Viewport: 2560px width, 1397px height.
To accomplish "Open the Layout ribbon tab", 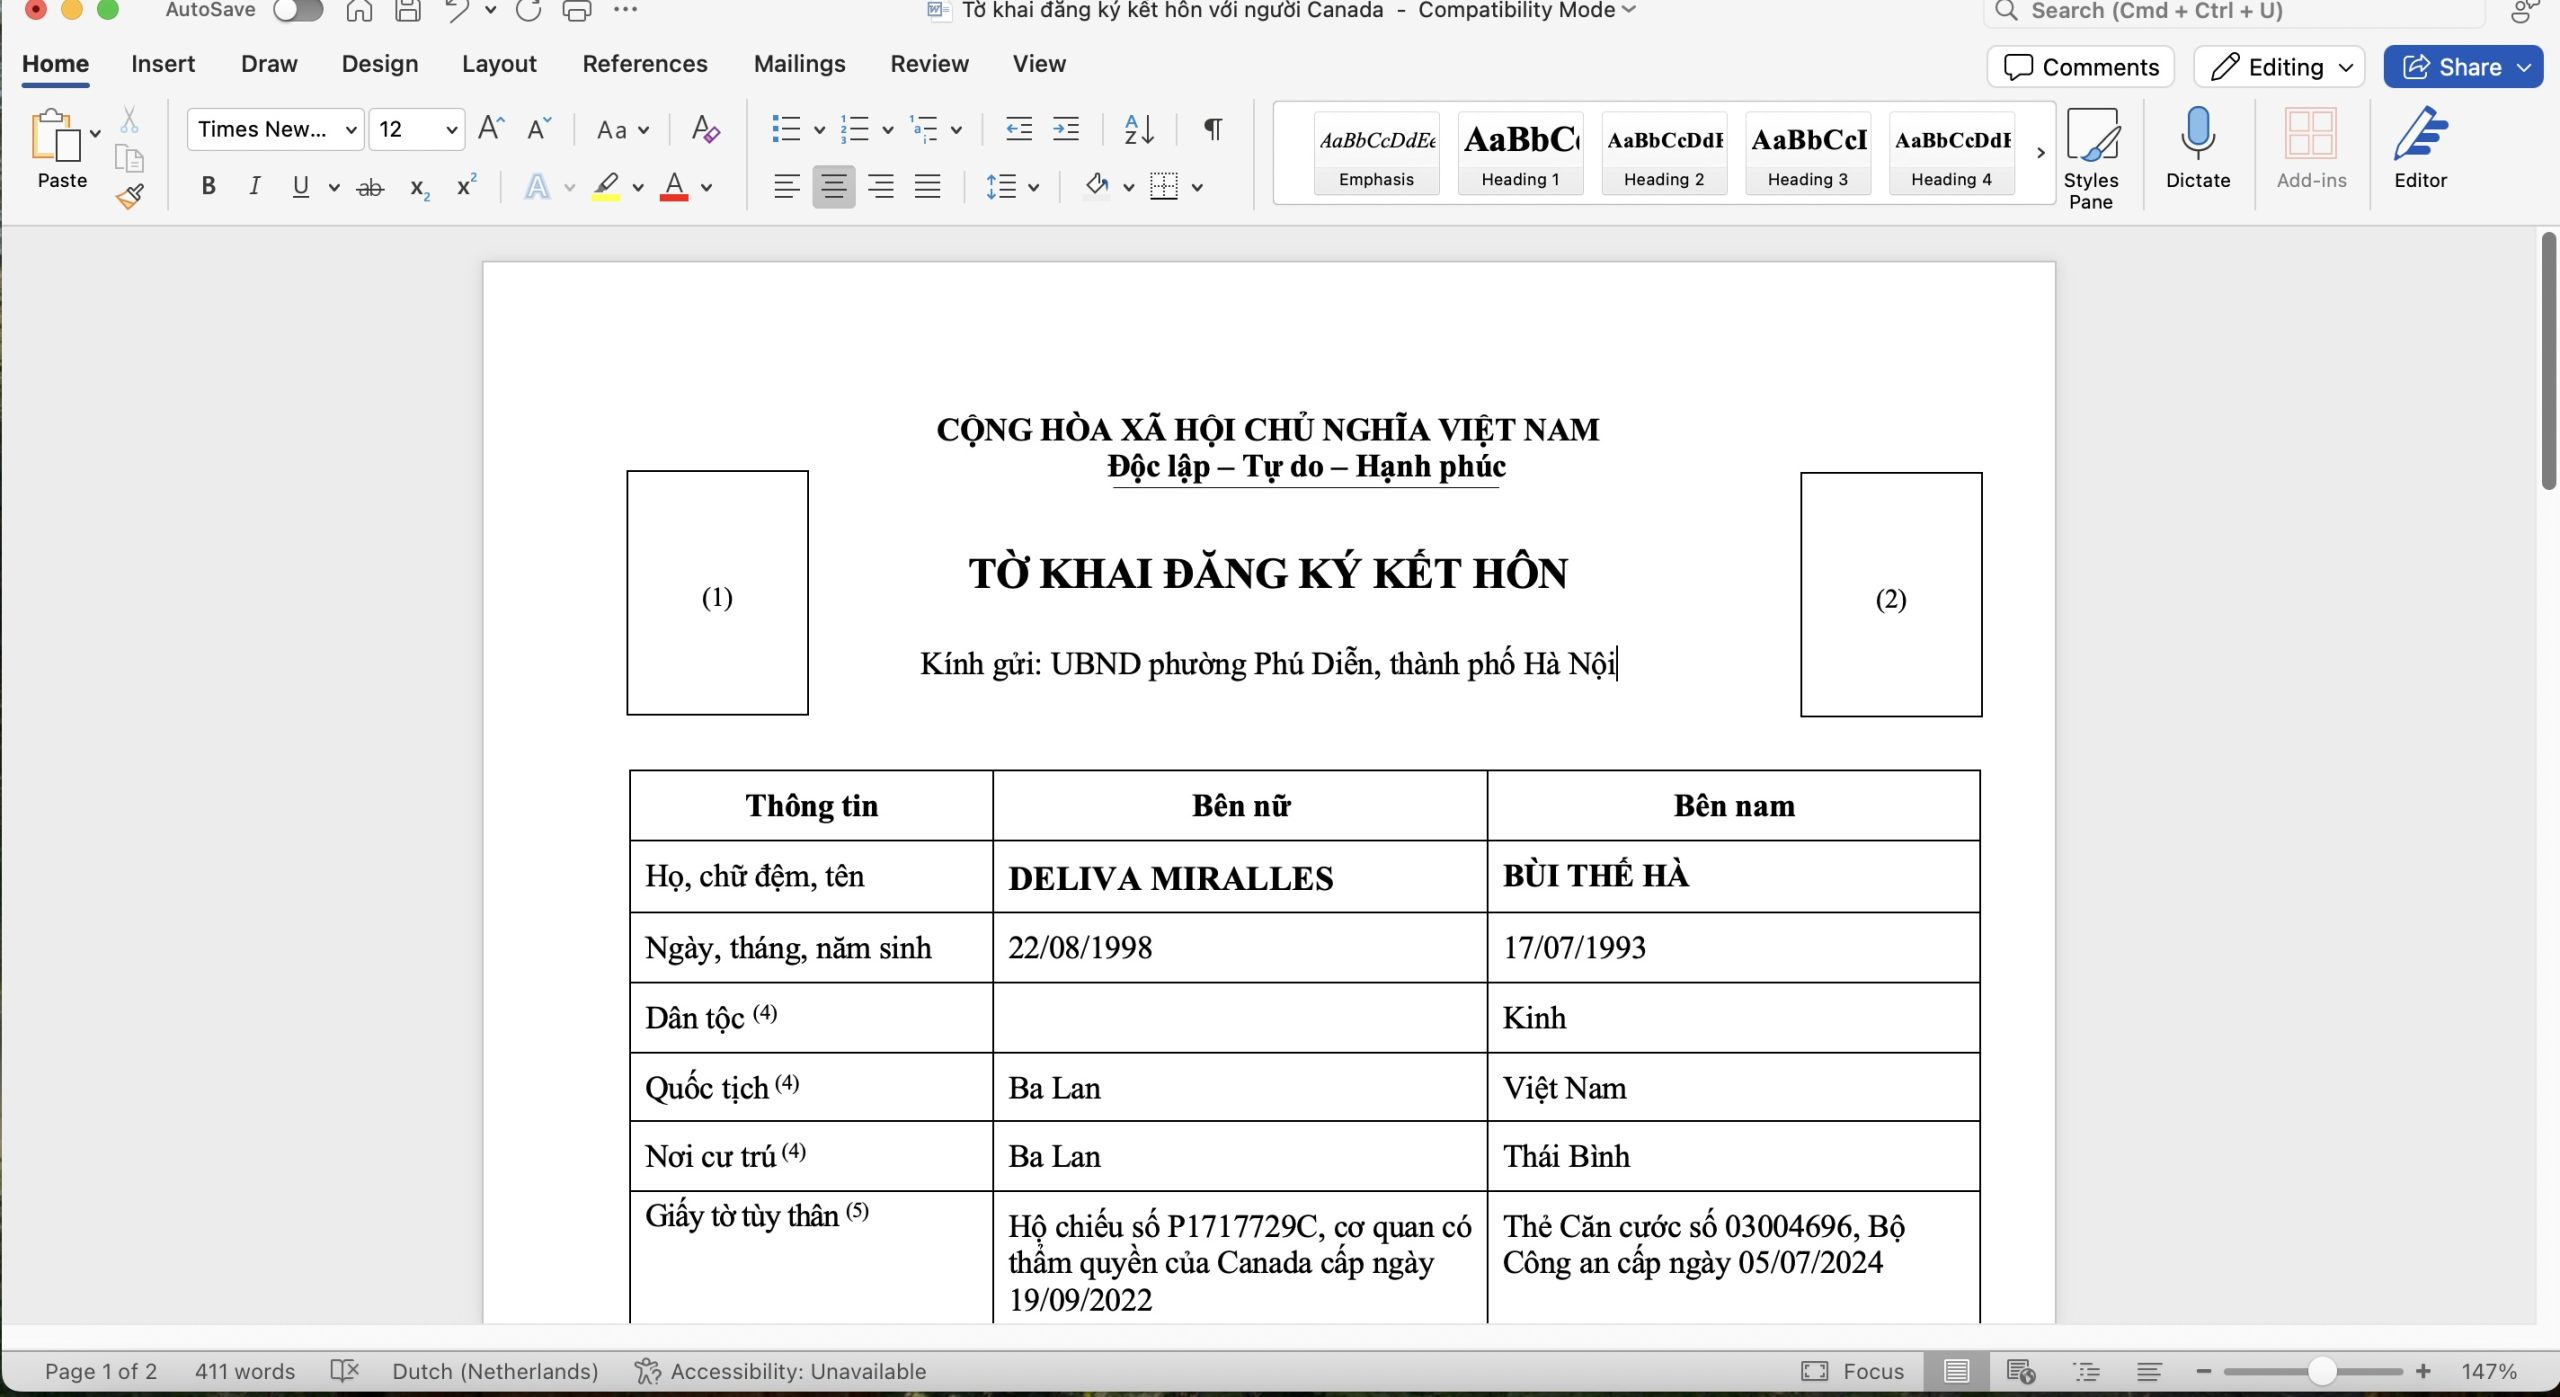I will [x=499, y=64].
